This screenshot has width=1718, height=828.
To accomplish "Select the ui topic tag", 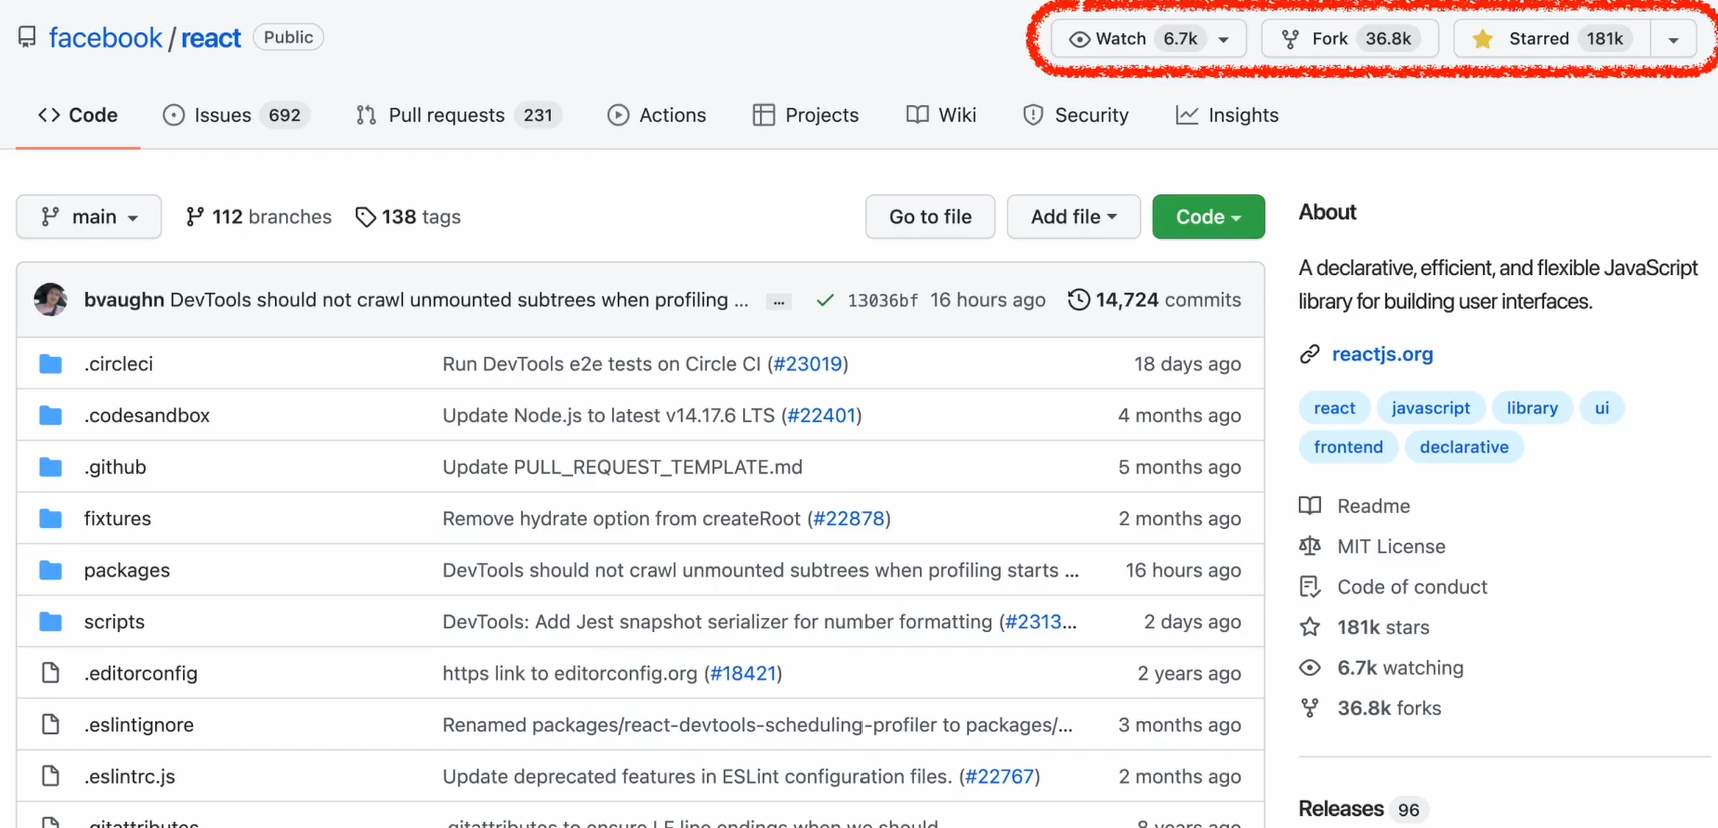I will 1602,408.
